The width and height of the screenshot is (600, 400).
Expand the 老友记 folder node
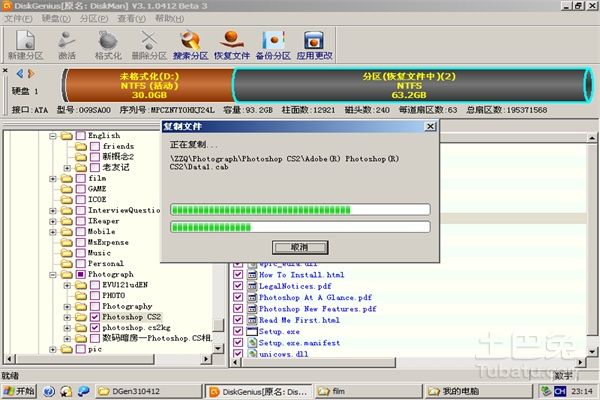point(67,168)
